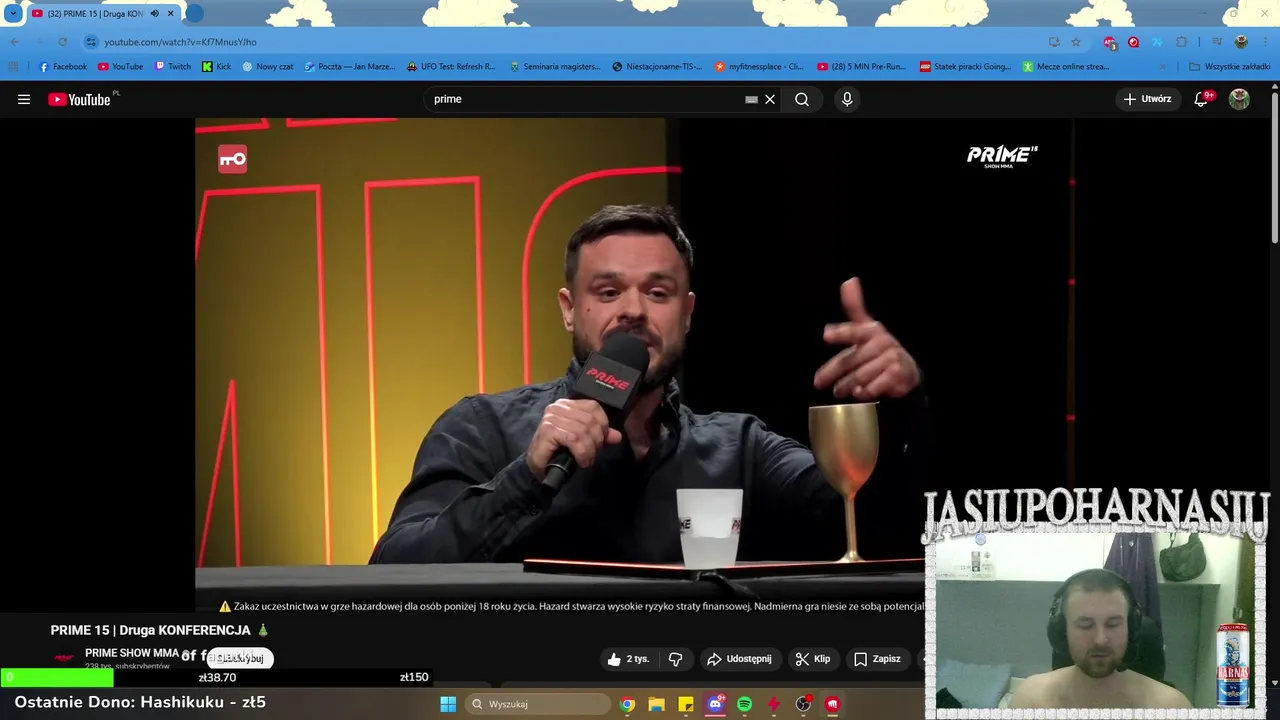Open the YouTube guide hamburger menu

(x=24, y=99)
